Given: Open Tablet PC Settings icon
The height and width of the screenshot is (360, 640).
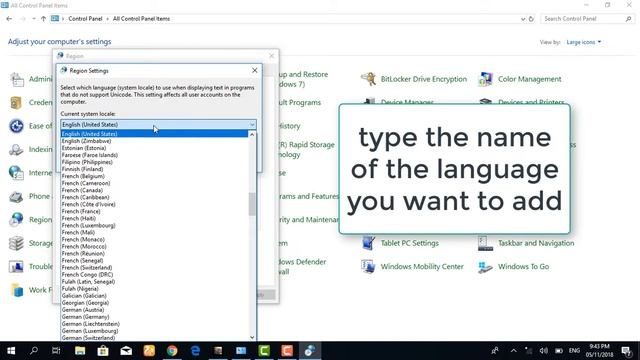Looking at the screenshot, I should 368,243.
